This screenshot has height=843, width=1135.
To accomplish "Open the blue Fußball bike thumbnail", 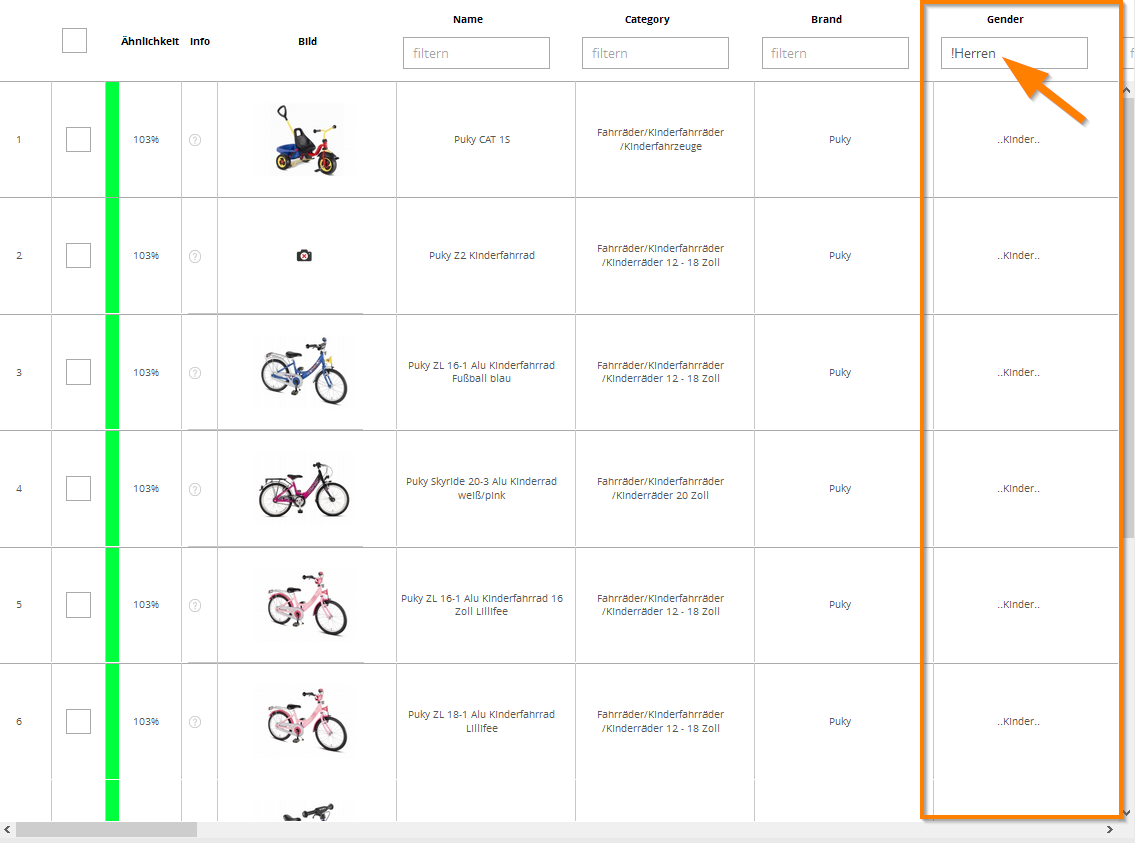I will pyautogui.click(x=304, y=371).
